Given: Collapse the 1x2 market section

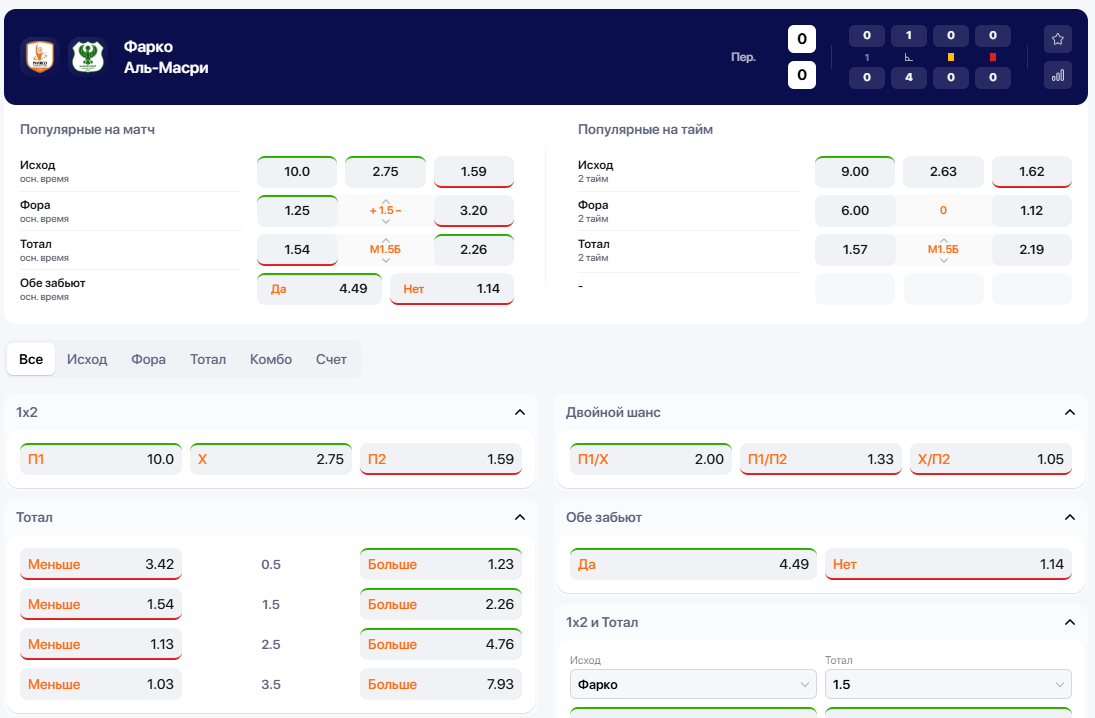Looking at the screenshot, I should (519, 412).
